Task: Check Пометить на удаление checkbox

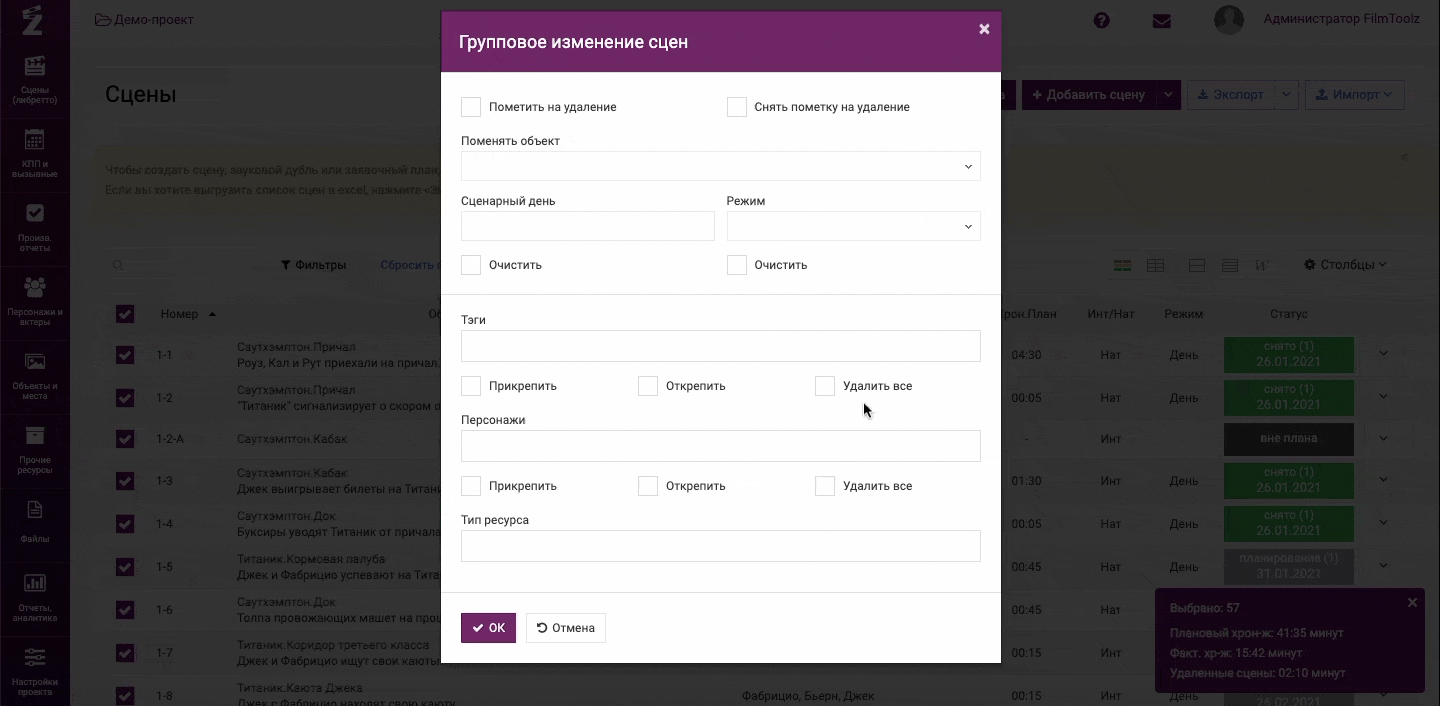Action: (x=471, y=107)
